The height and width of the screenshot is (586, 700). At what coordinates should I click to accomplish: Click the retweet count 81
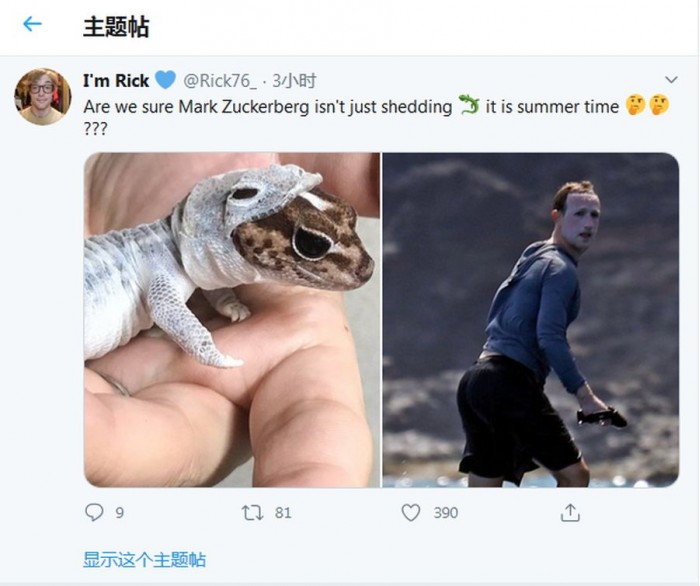(x=282, y=512)
